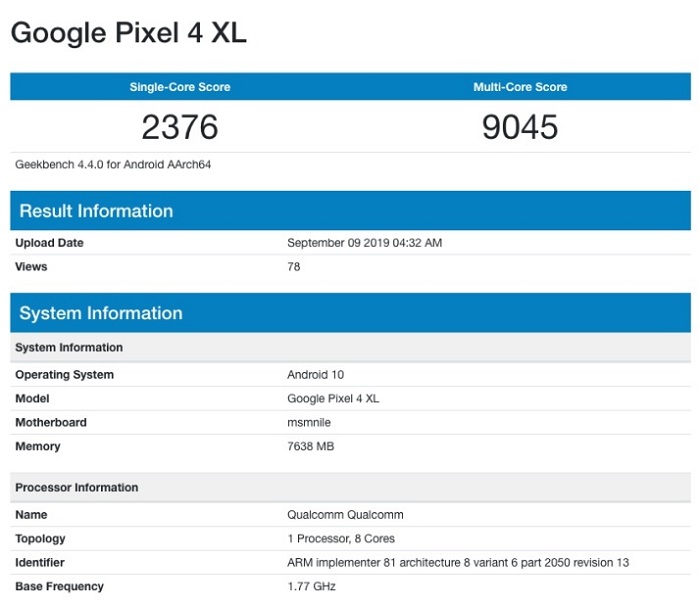This screenshot has height=606, width=700.
Task: Select the Google Pixel 4 XL model value
Action: click(x=333, y=398)
